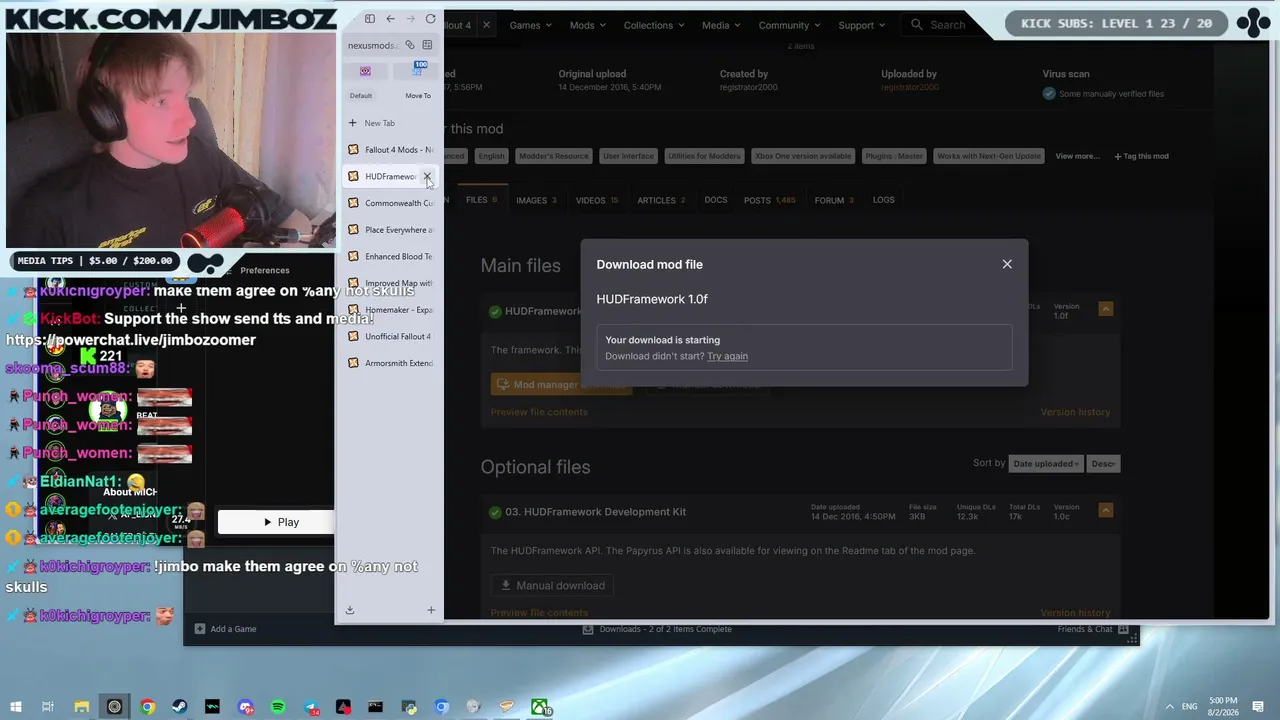Open the Windows Start menu
This screenshot has height=720, width=1280.
pyautogui.click(x=16, y=707)
